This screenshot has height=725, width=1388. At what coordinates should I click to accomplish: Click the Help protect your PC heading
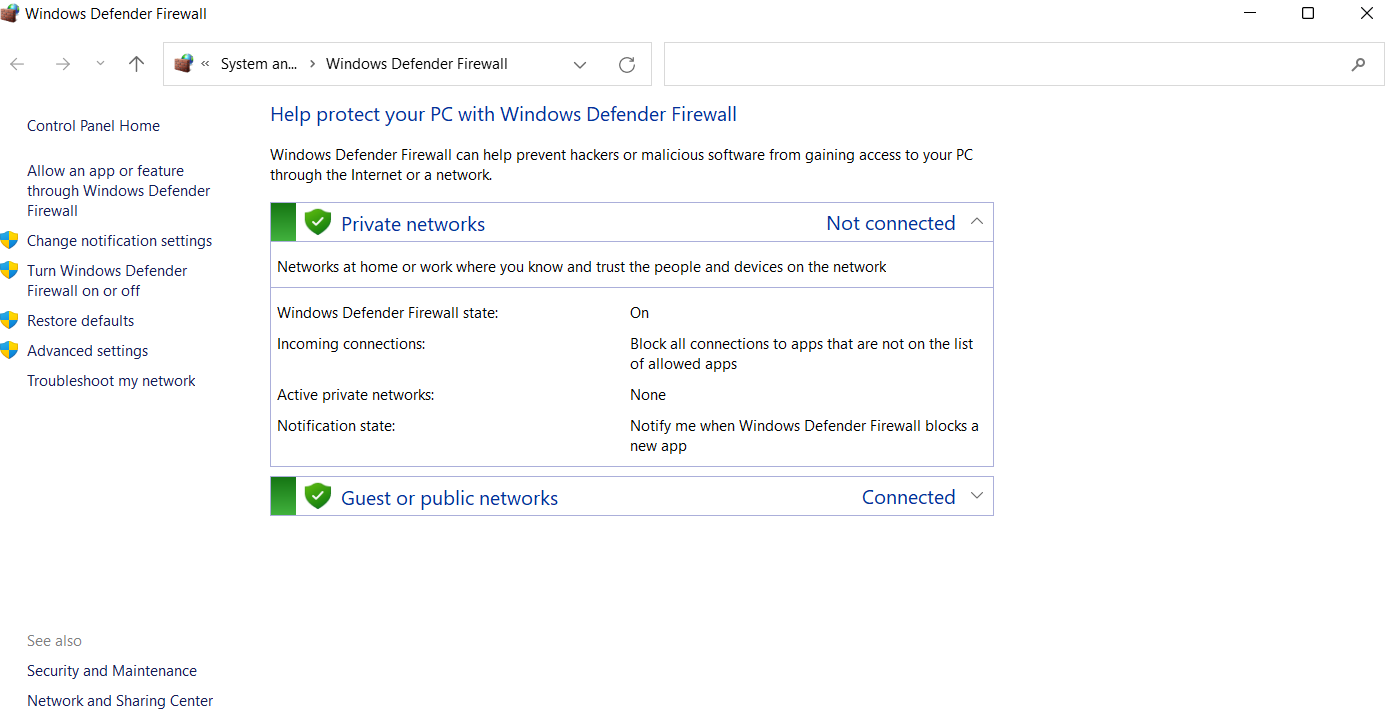pyautogui.click(x=503, y=115)
